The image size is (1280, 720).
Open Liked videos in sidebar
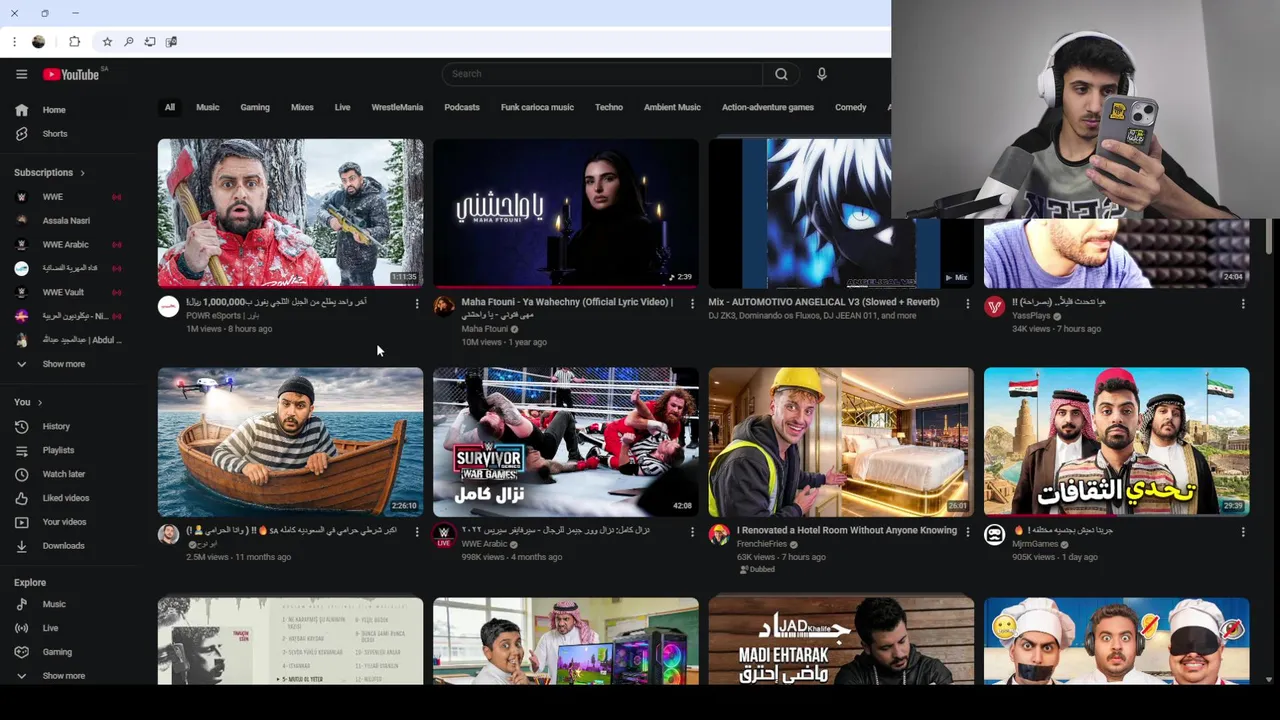(x=66, y=498)
